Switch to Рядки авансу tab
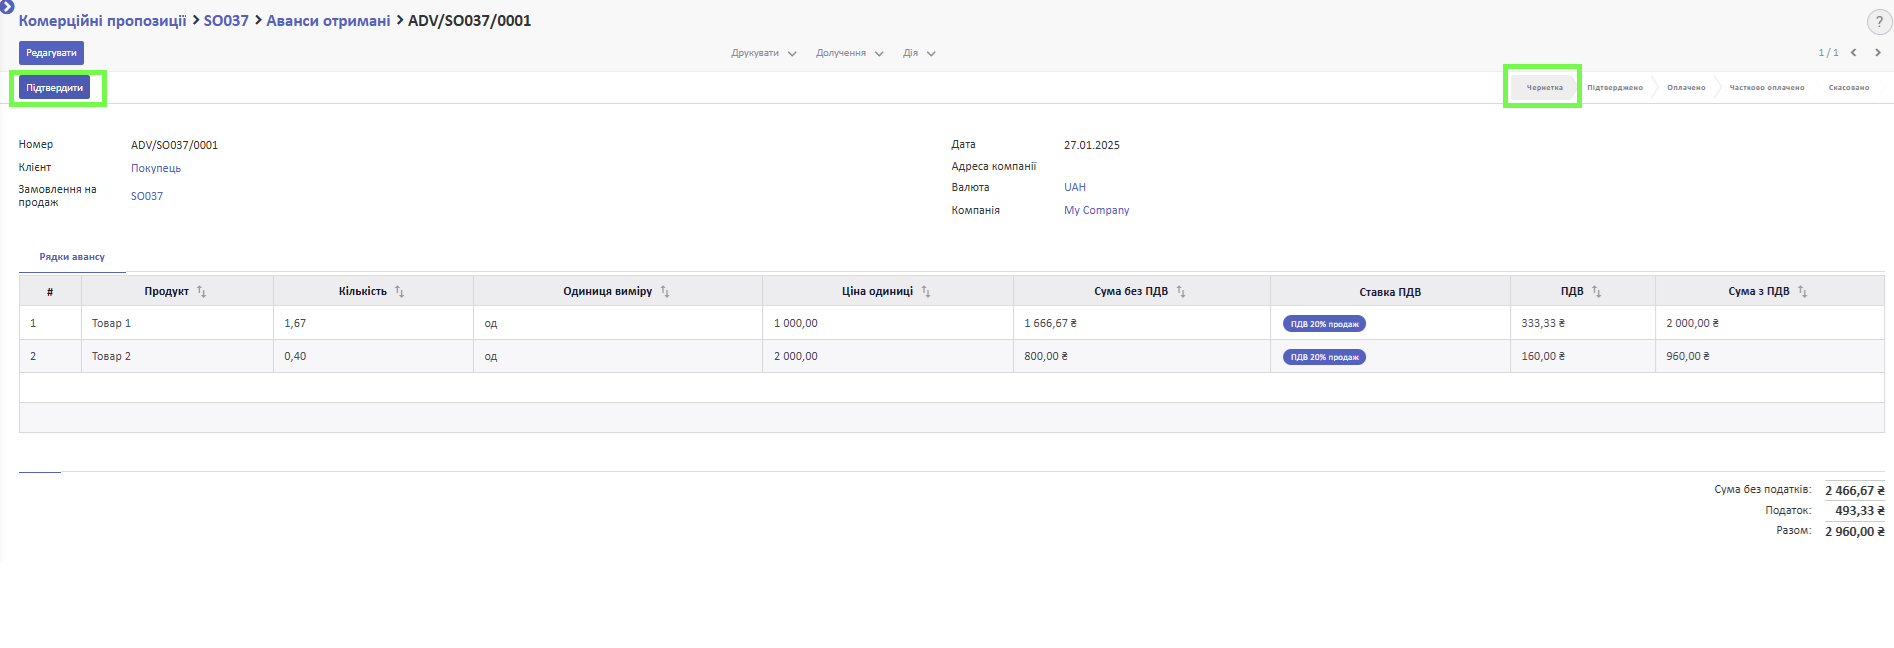This screenshot has width=1894, height=648. (72, 257)
